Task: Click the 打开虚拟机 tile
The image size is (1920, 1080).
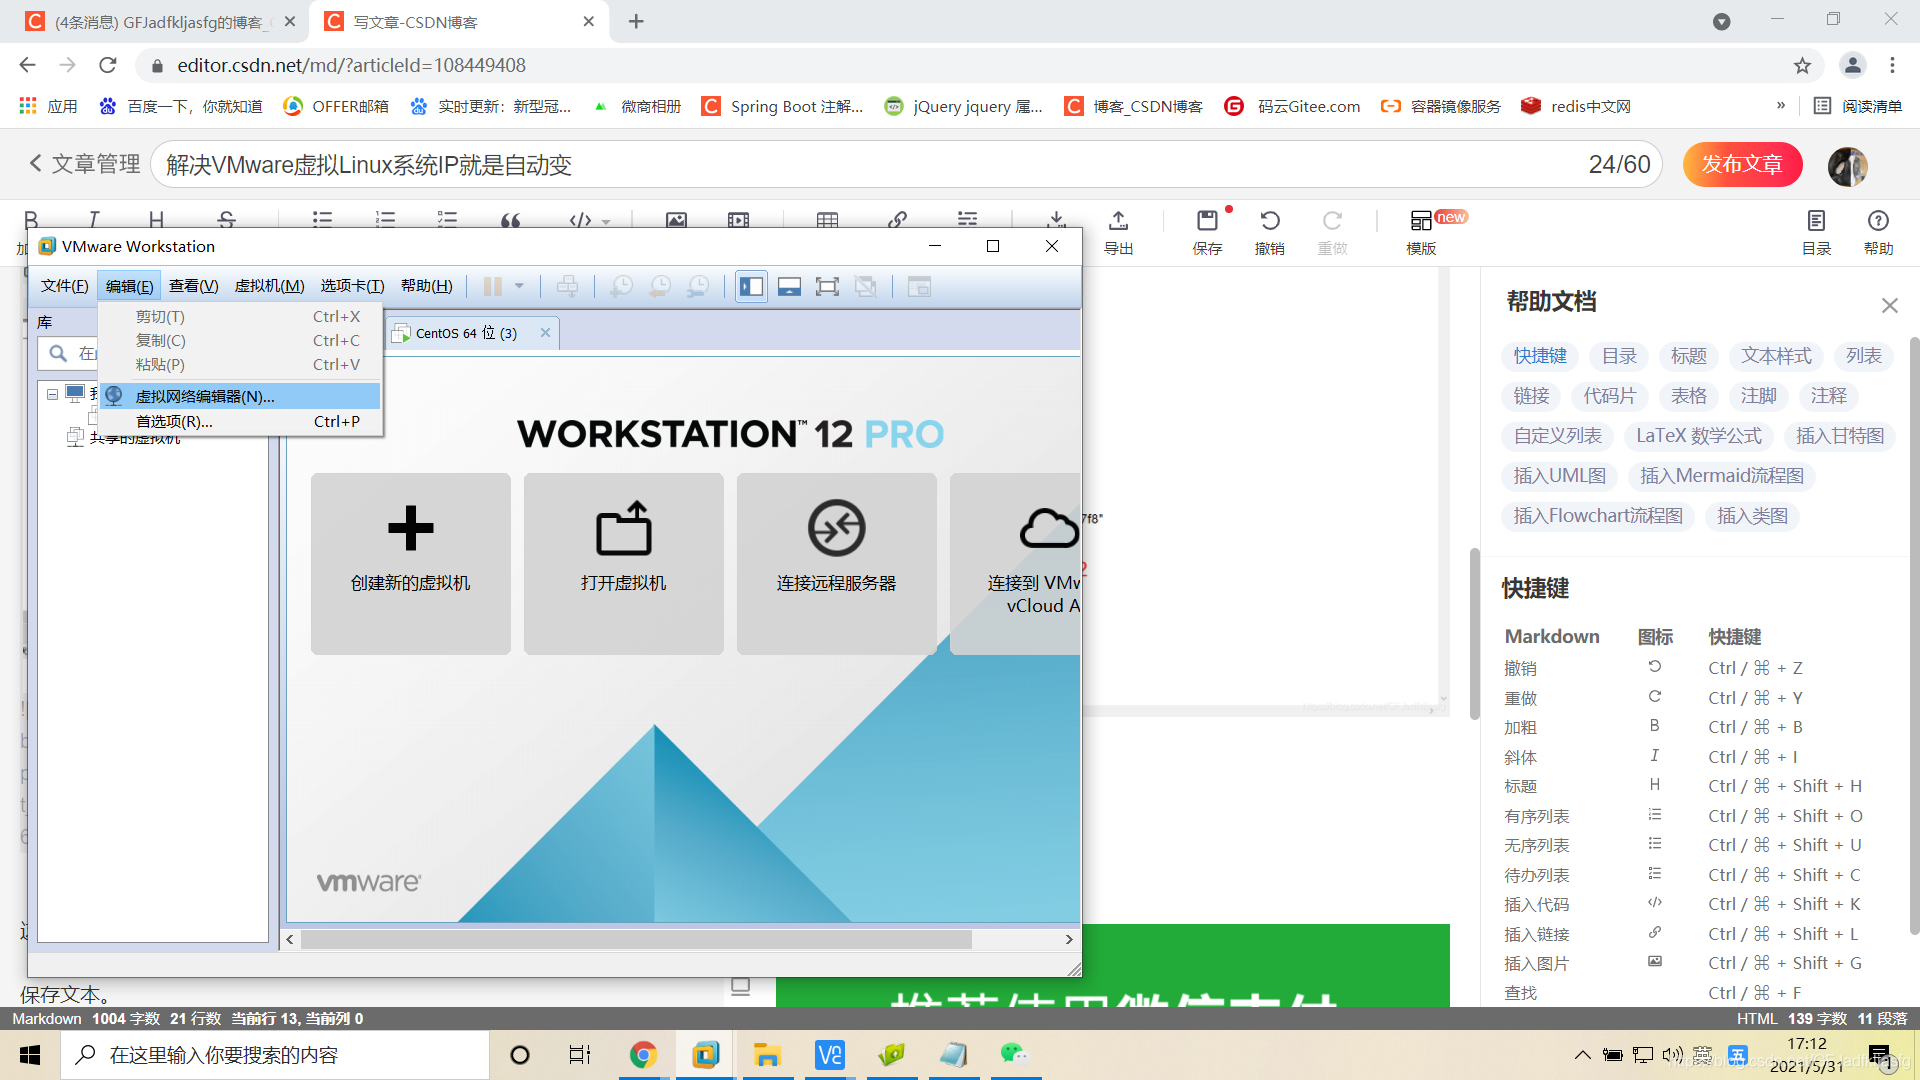Action: pos(623,563)
